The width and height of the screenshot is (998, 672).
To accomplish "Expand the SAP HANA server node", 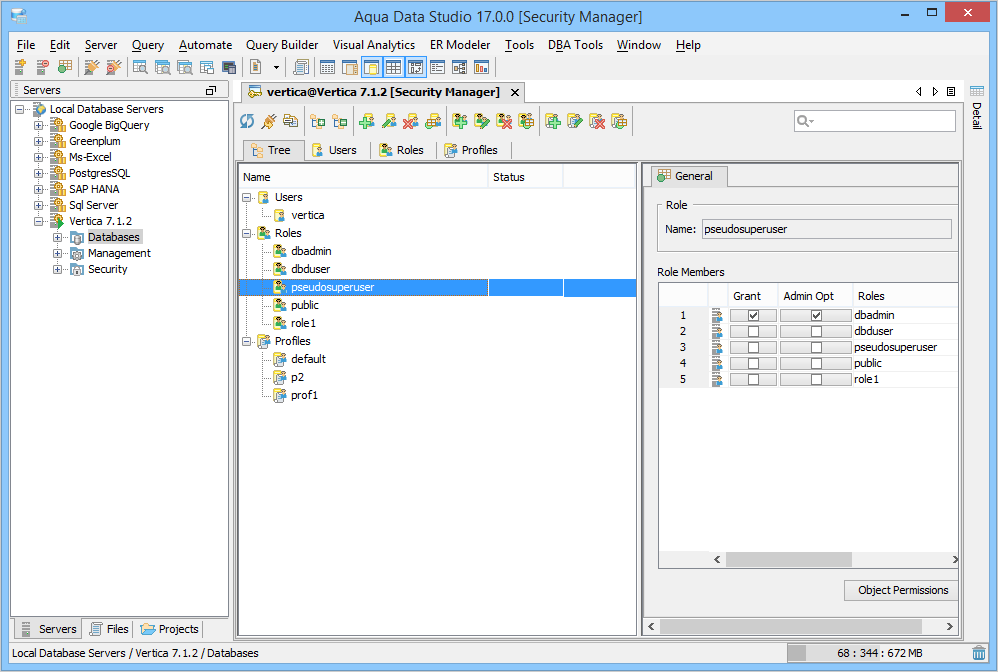I will point(39,189).
